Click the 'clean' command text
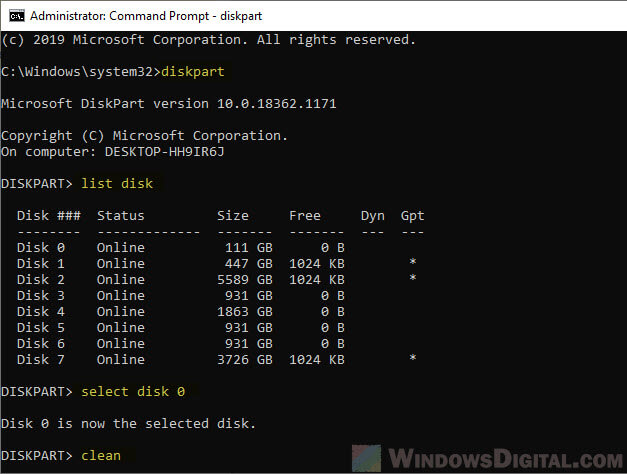 (101, 456)
